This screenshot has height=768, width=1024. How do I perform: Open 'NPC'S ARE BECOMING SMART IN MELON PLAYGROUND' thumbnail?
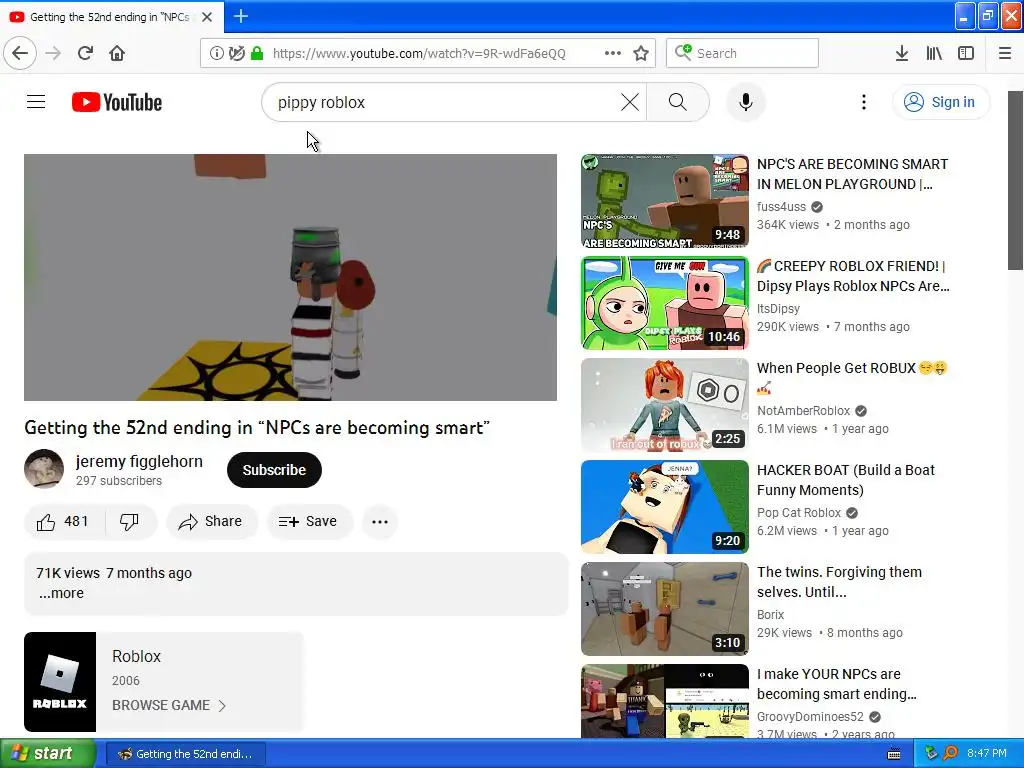click(x=665, y=201)
